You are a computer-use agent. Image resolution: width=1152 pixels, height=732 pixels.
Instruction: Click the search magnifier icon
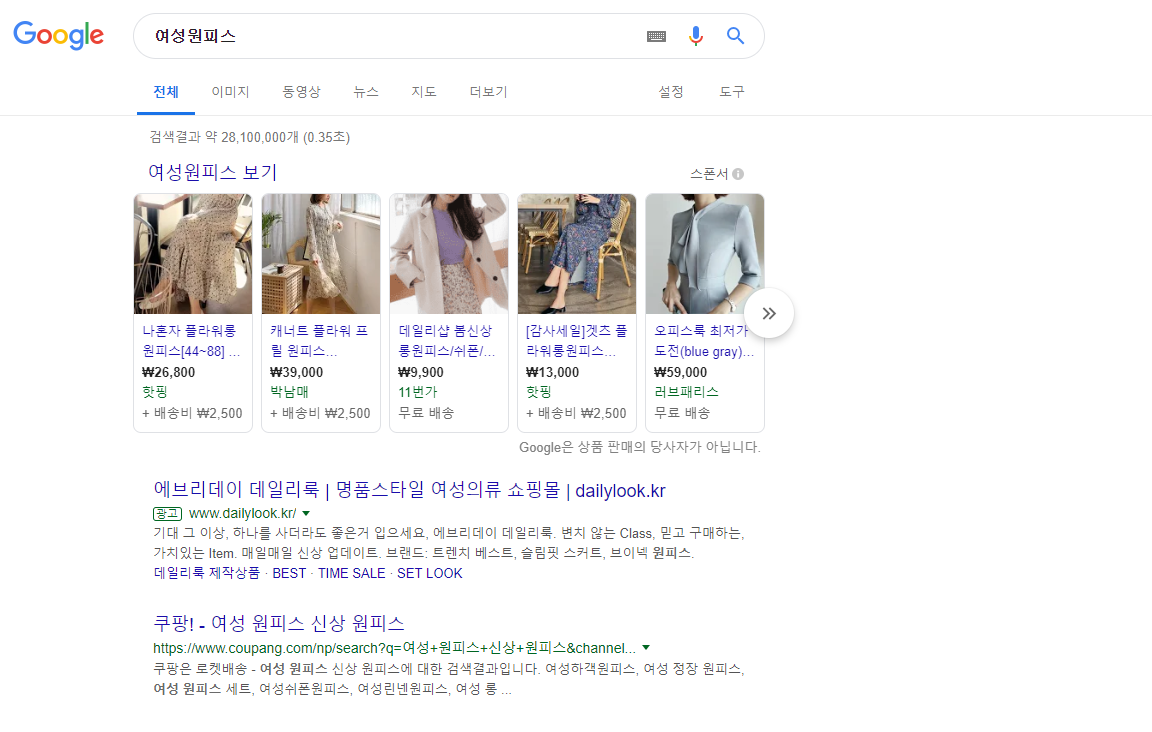(x=735, y=35)
